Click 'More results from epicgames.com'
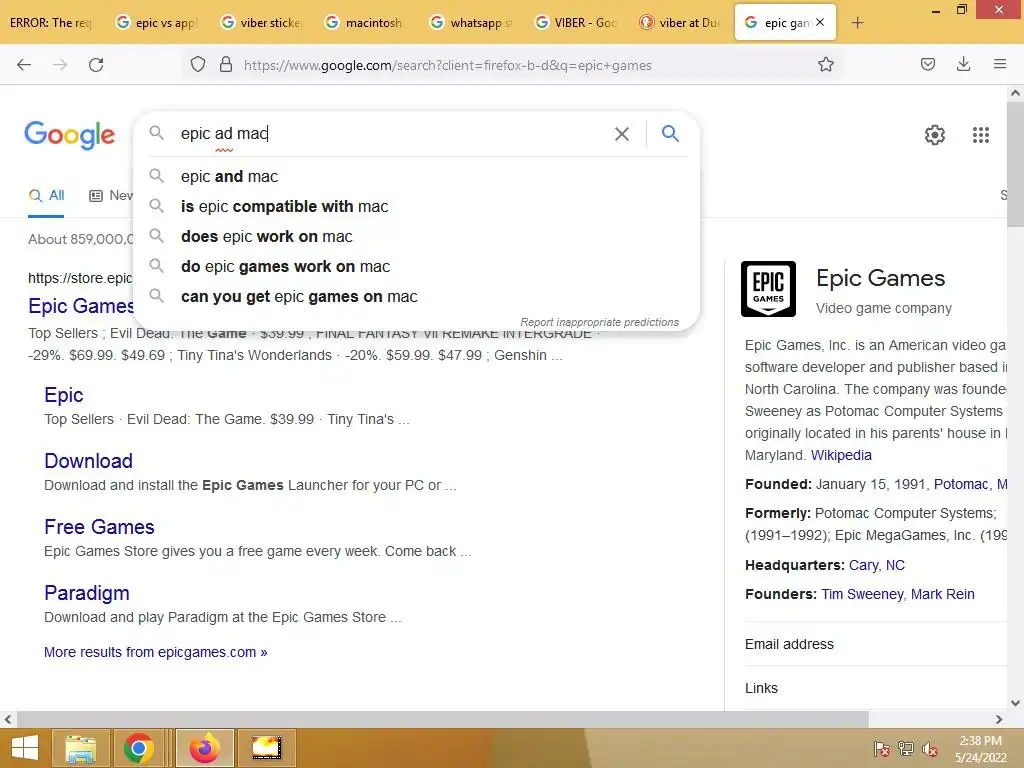The height and width of the screenshot is (768, 1024). tap(155, 652)
